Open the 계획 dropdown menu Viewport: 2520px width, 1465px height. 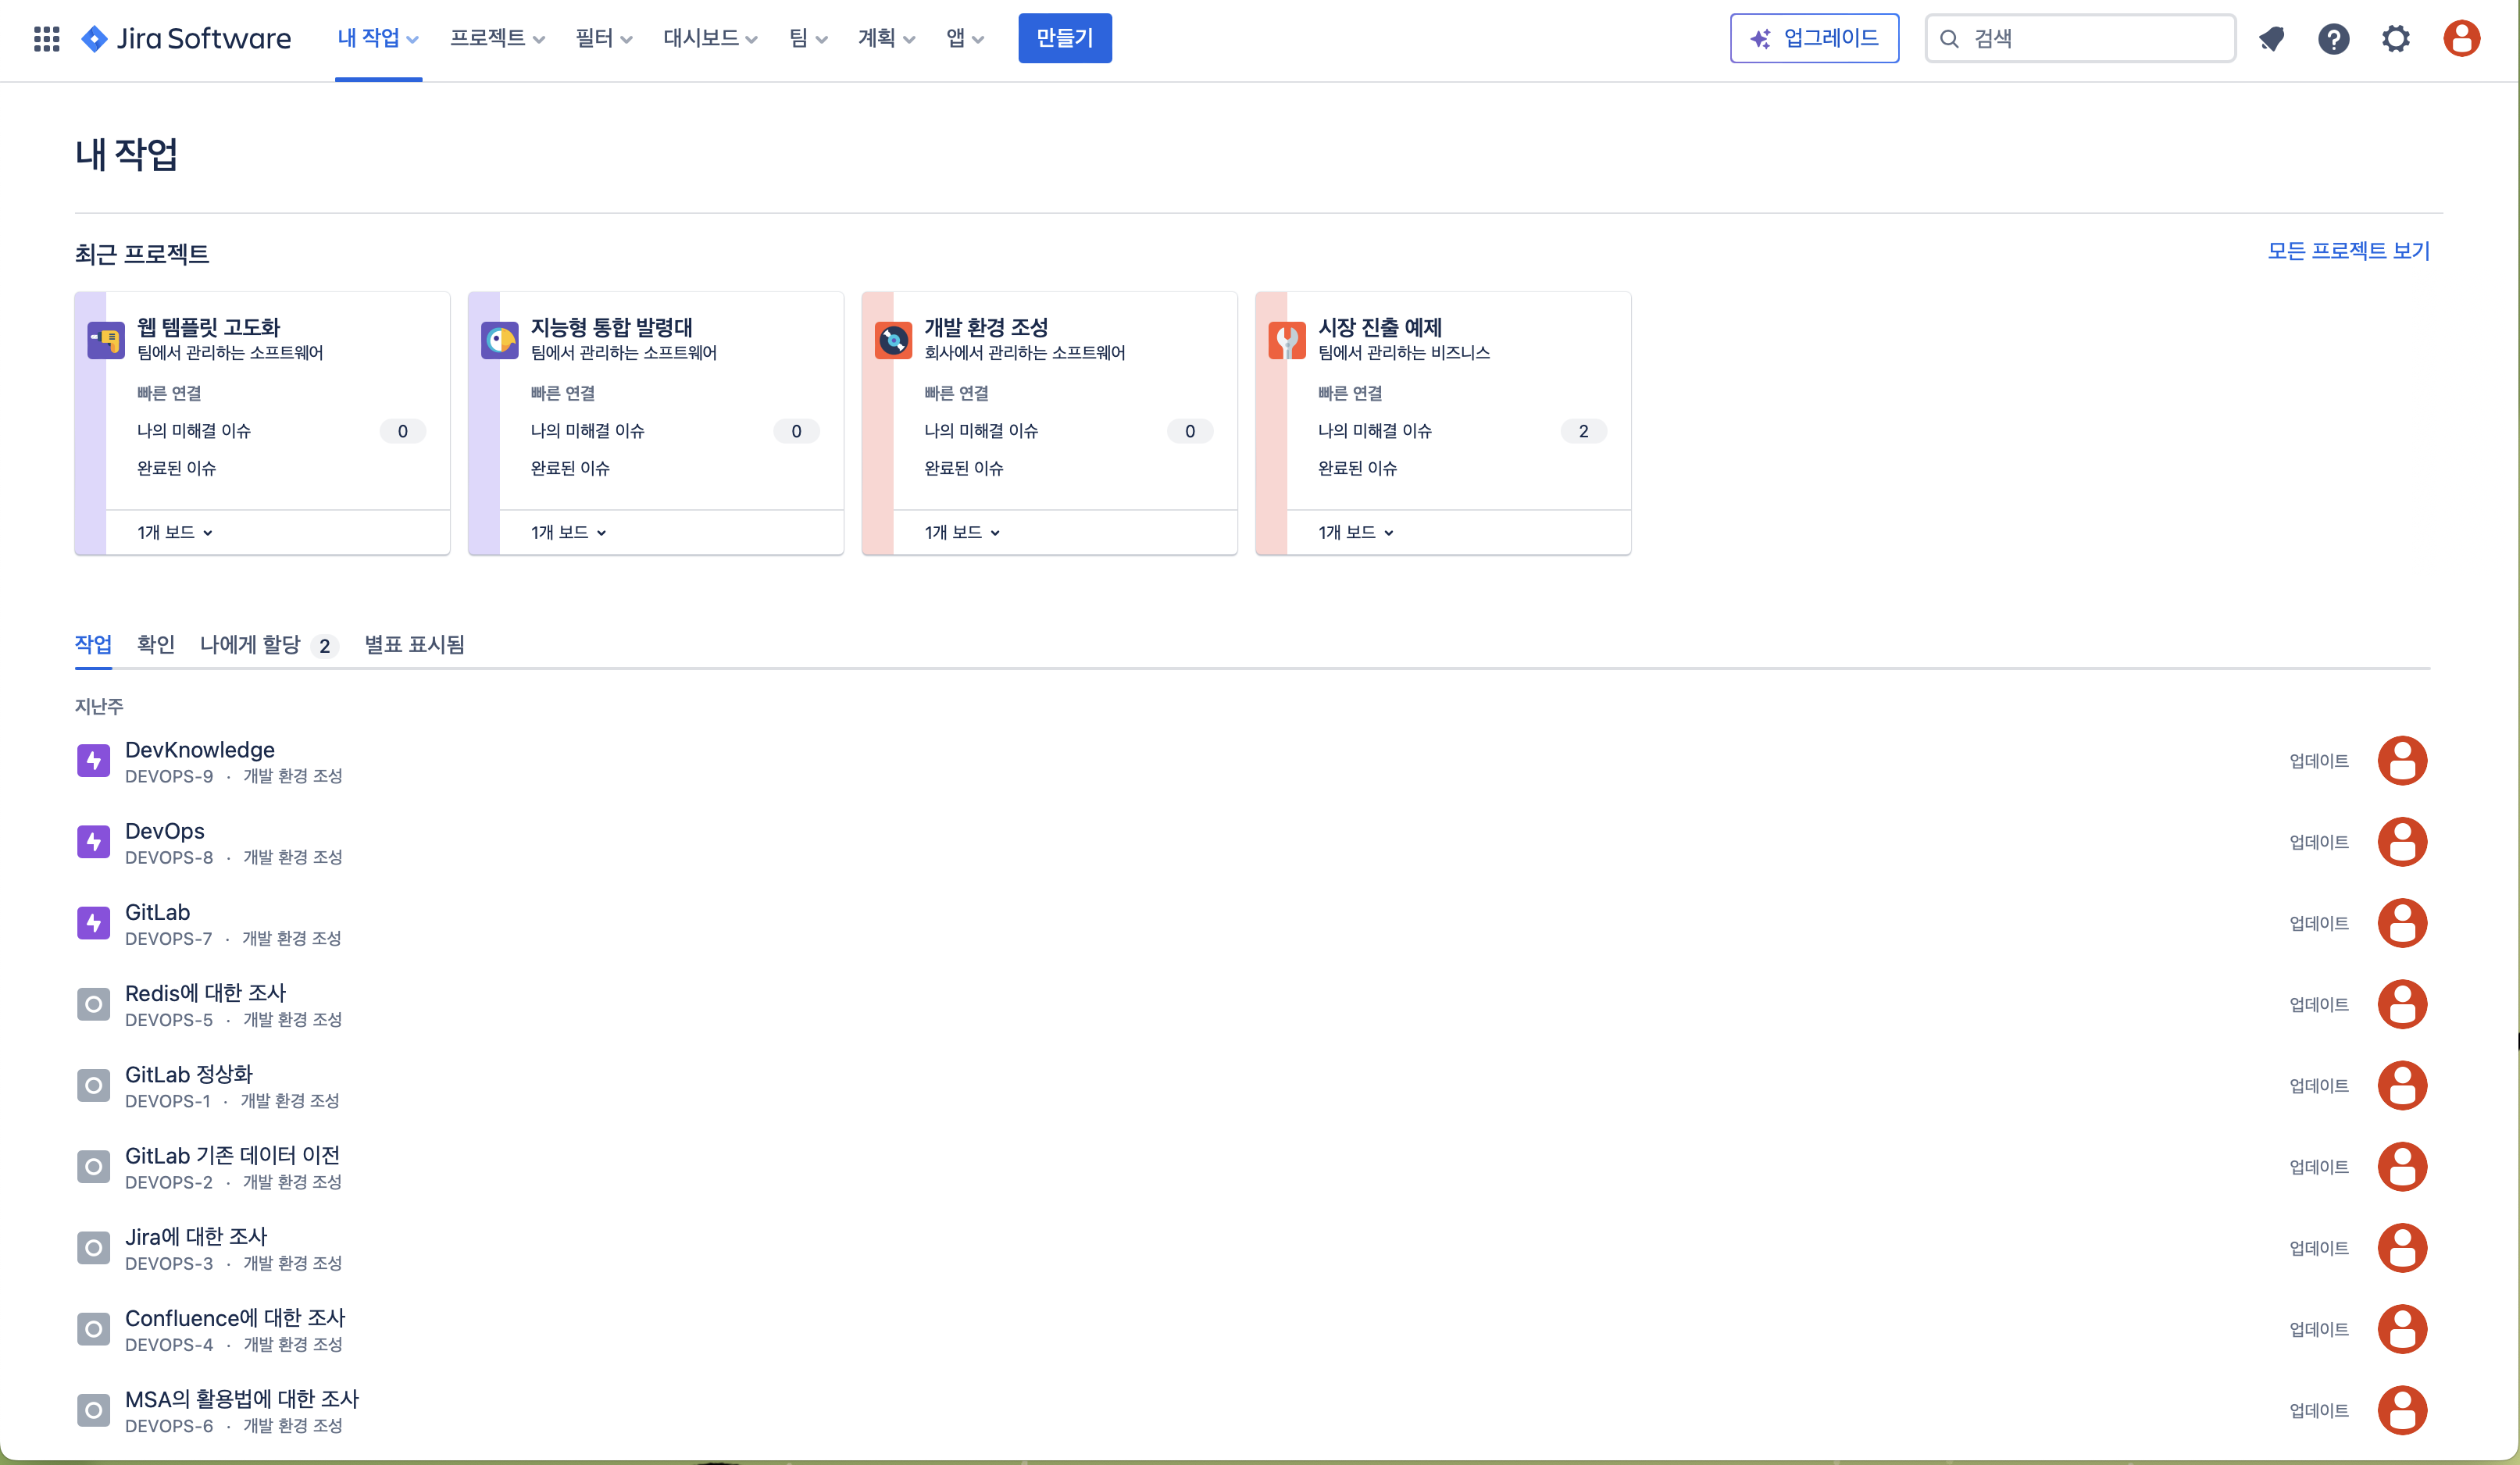click(x=886, y=38)
